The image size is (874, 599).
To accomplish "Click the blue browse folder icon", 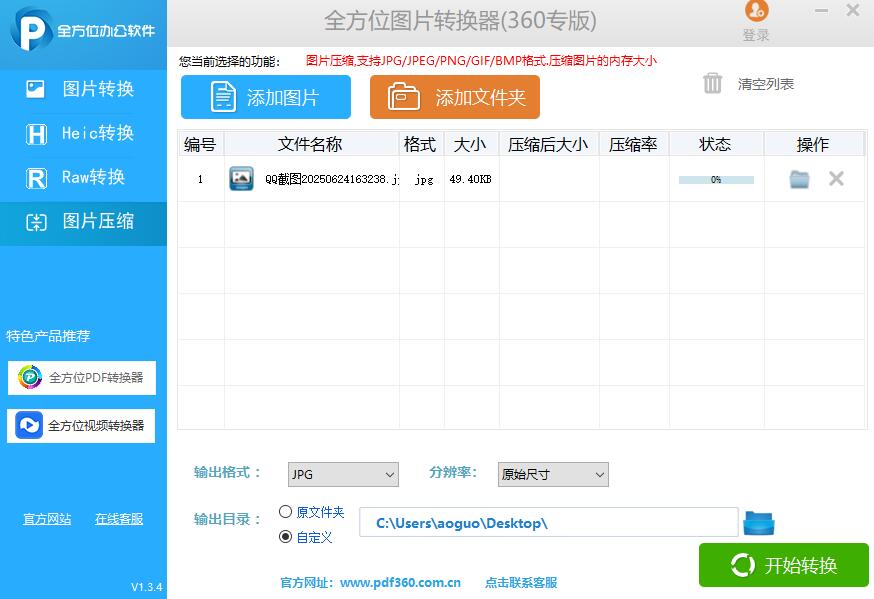I will 759,523.
